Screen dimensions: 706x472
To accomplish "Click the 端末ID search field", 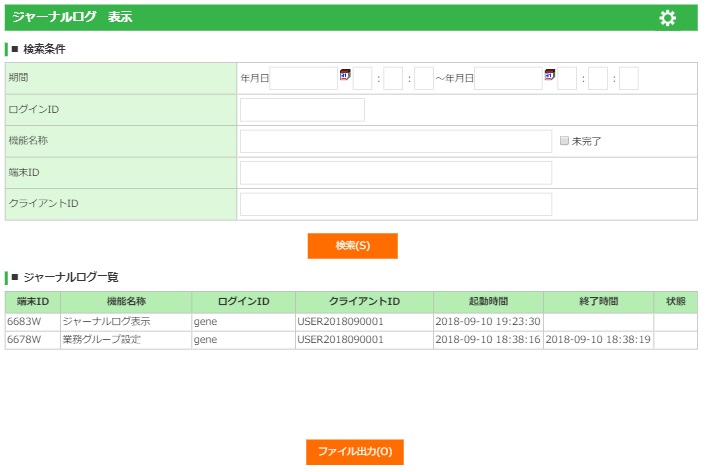I will coord(395,173).
